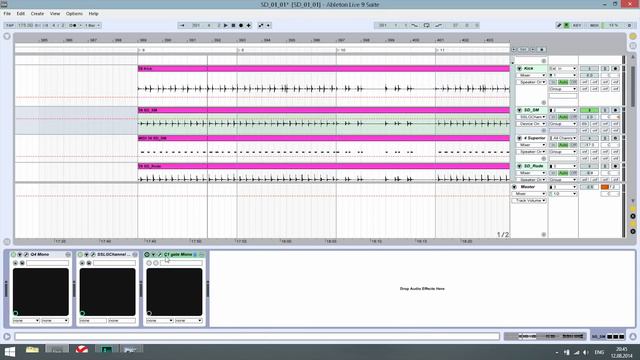Click the Next Locator button
The height and width of the screenshot is (360, 640).
coord(533,49)
